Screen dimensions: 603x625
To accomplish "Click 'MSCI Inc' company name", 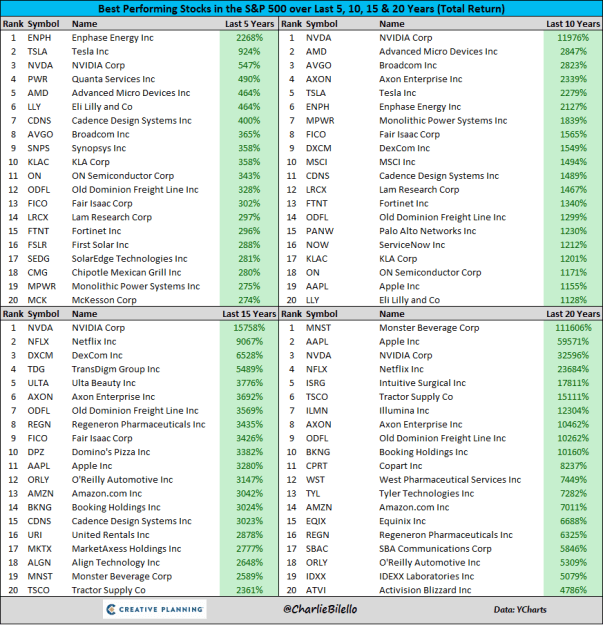I will (x=397, y=162).
